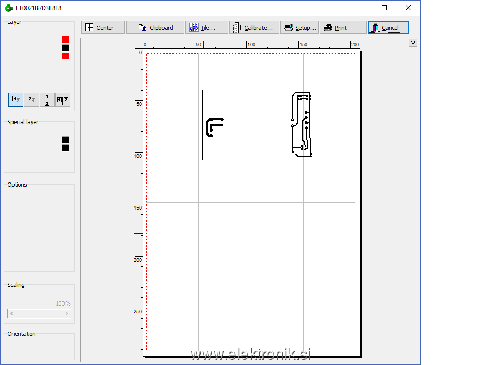
Task: Open the Tile options button
Action: click(x=207, y=27)
